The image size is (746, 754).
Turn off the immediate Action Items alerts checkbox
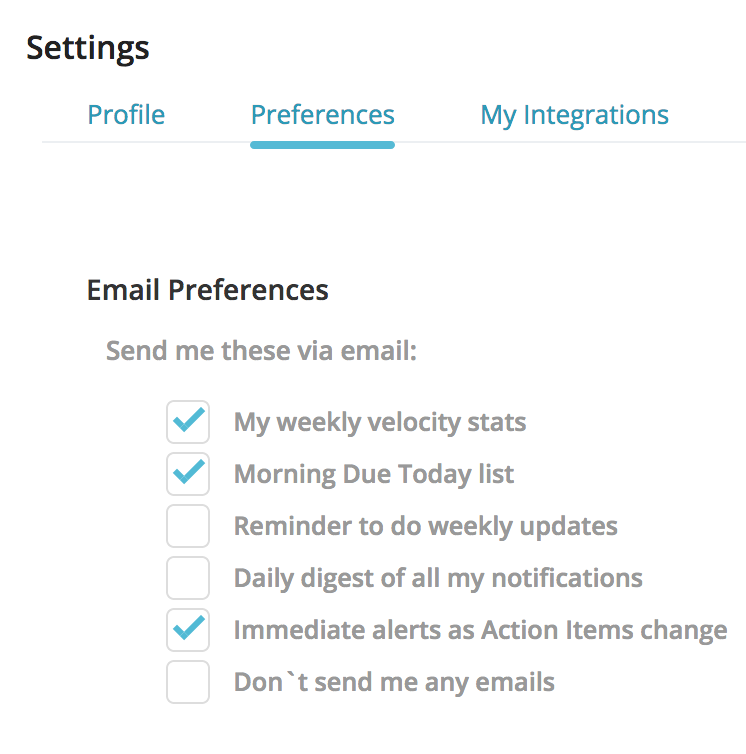pyautogui.click(x=188, y=630)
